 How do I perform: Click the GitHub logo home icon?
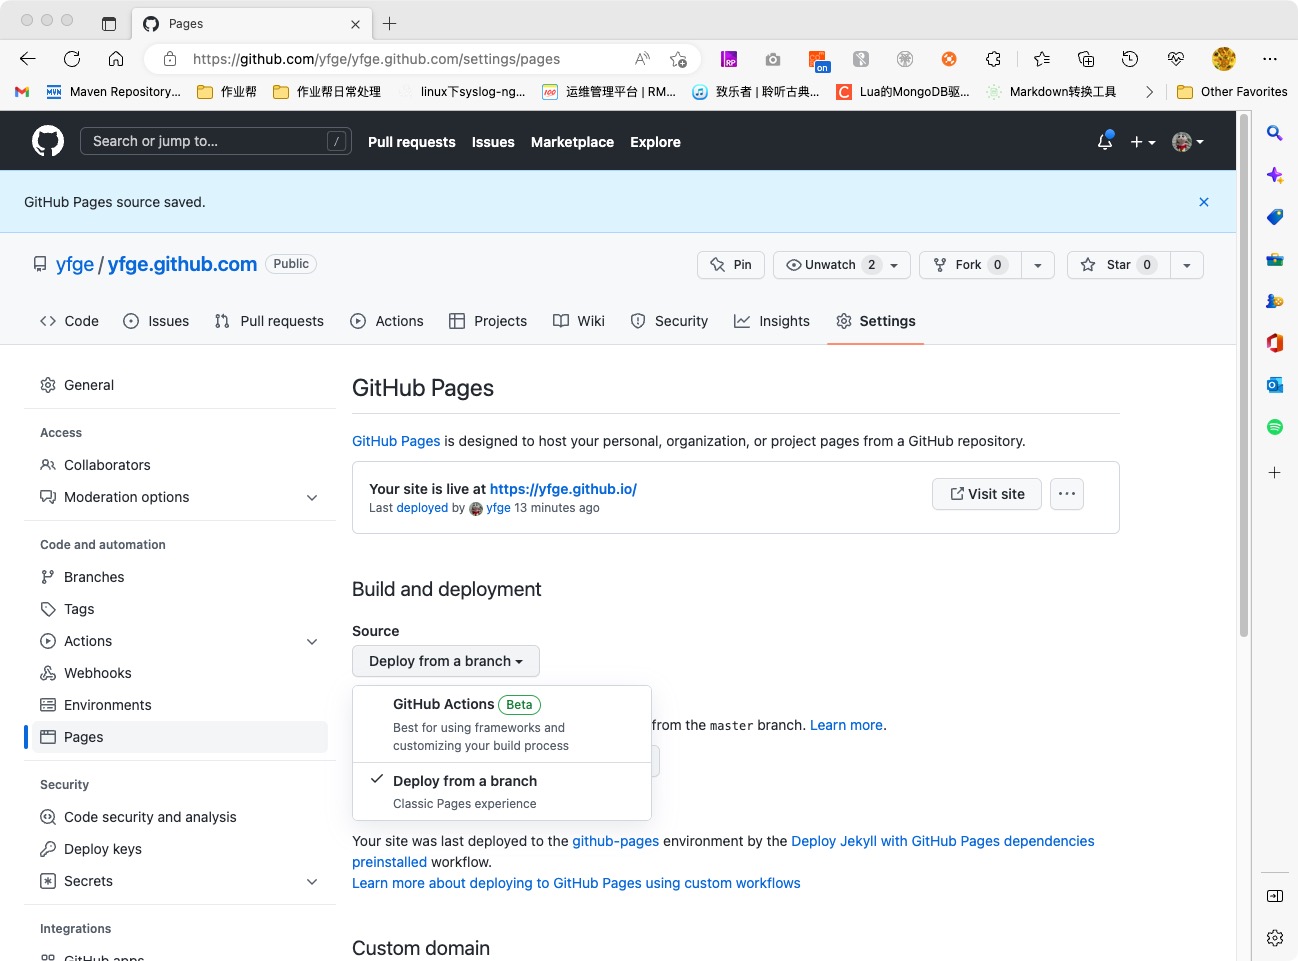point(47,141)
